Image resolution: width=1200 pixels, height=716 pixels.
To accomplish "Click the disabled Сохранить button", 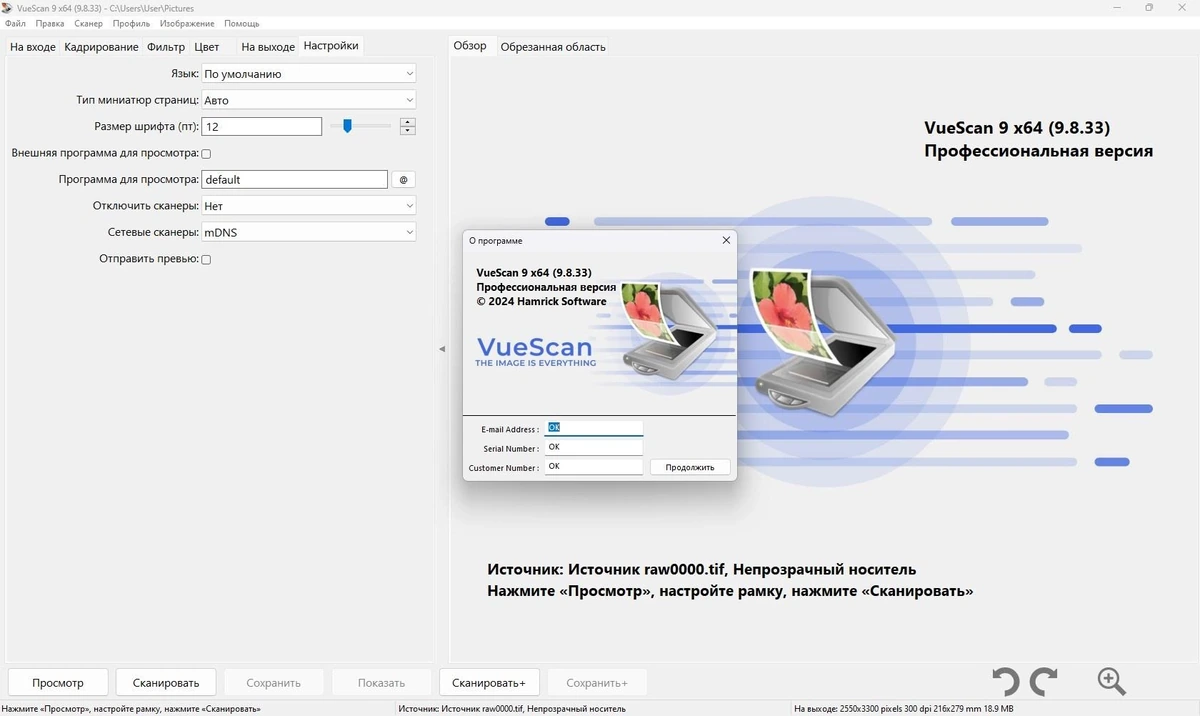I will click(x=274, y=683).
